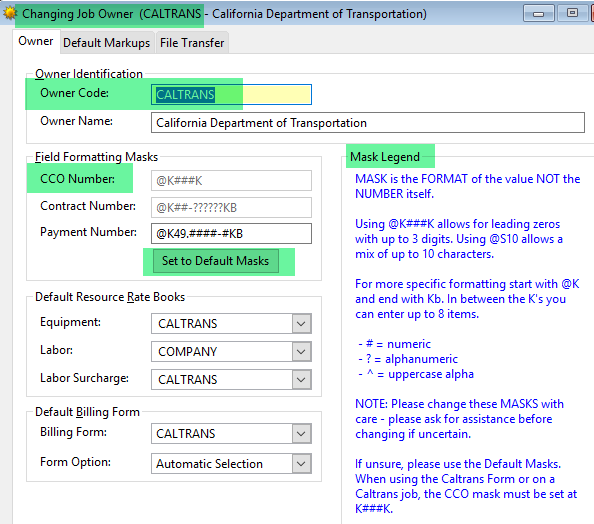Click the Labor Surcharge label

click(84, 378)
